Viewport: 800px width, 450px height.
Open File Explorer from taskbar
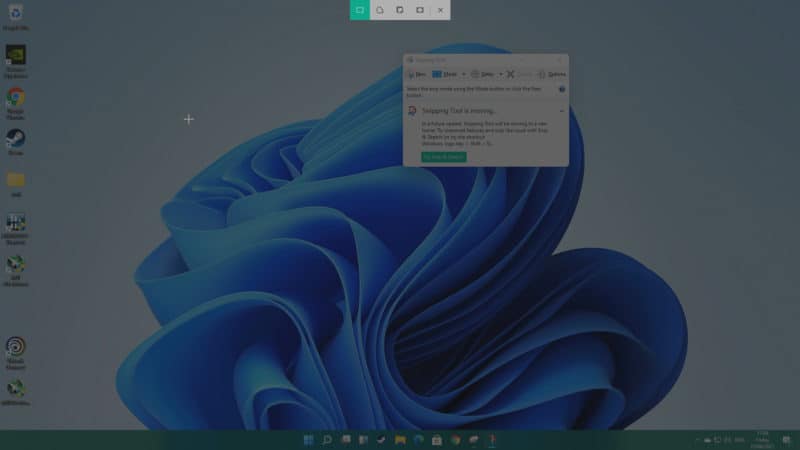400,440
